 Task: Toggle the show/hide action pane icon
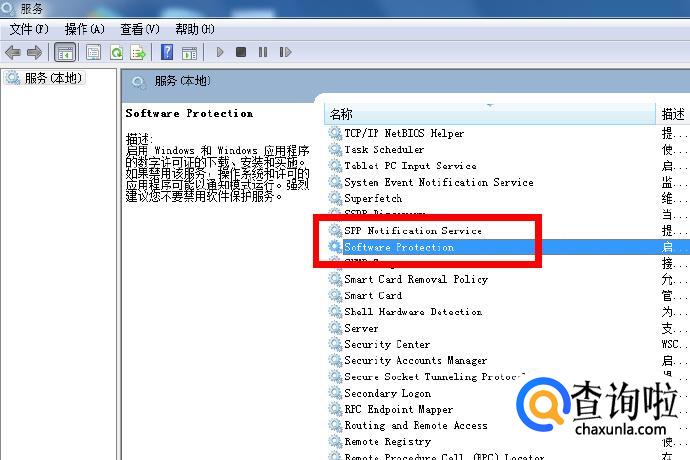tap(190, 53)
